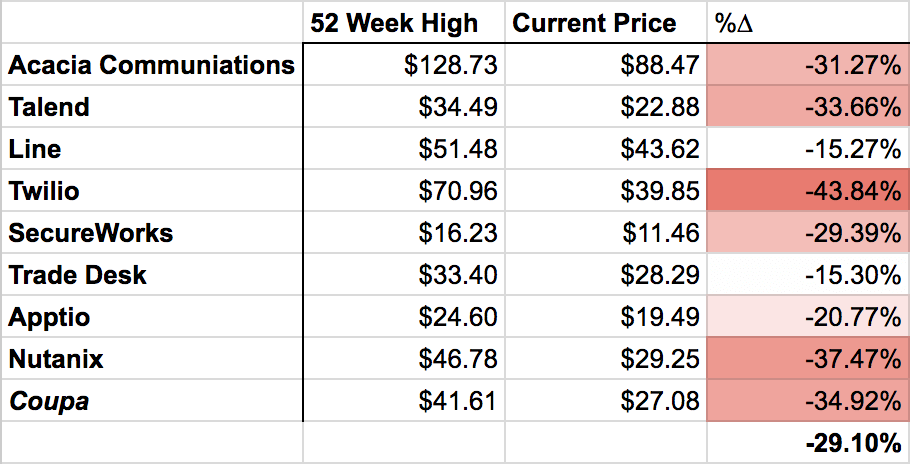Click Apptio's -20.77% change cell

[808, 317]
